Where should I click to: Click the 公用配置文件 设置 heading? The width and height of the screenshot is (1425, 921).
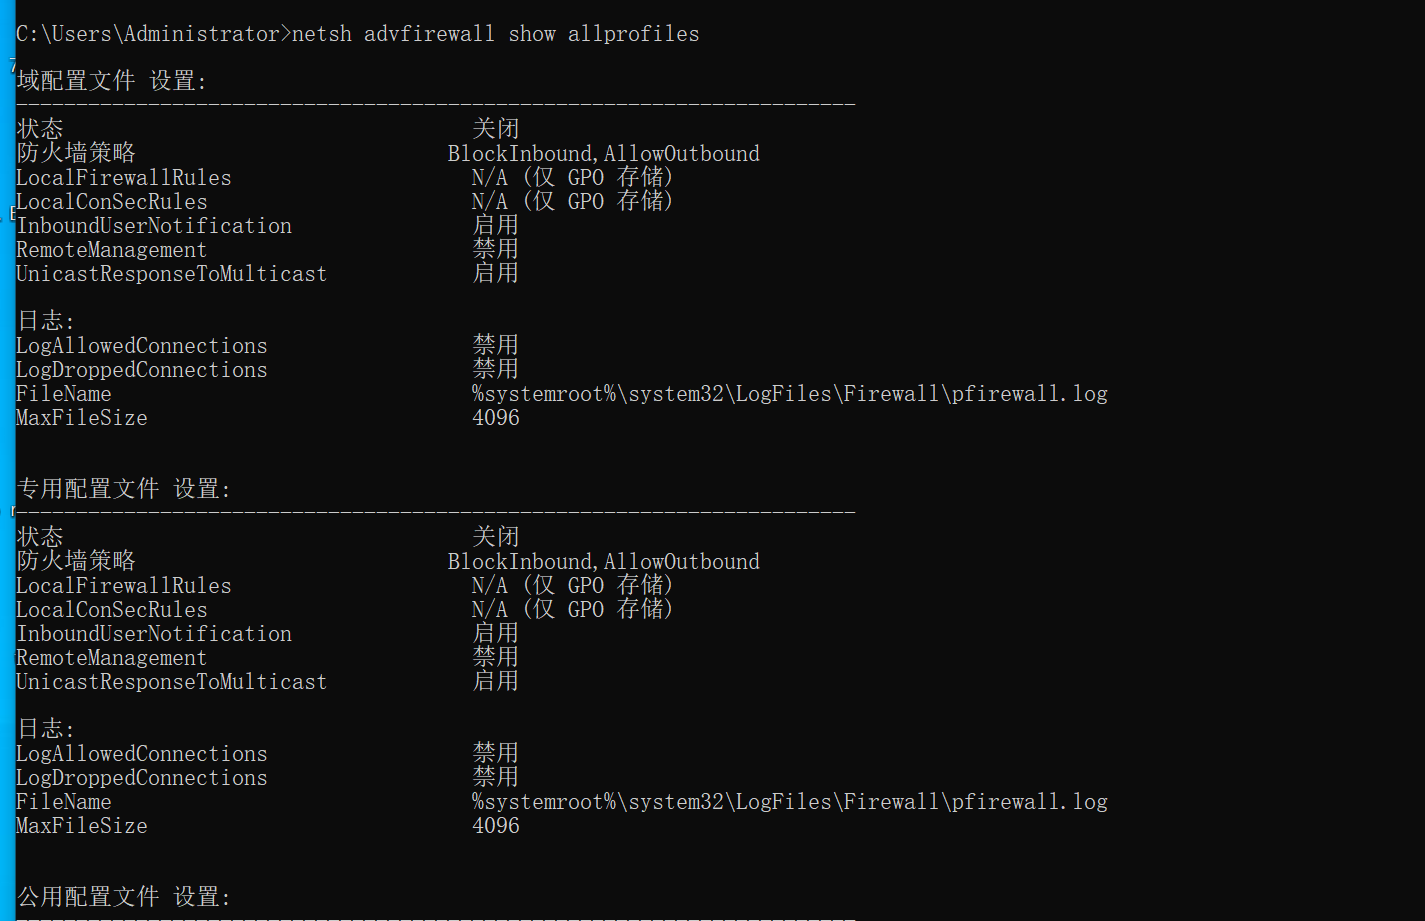(x=124, y=897)
